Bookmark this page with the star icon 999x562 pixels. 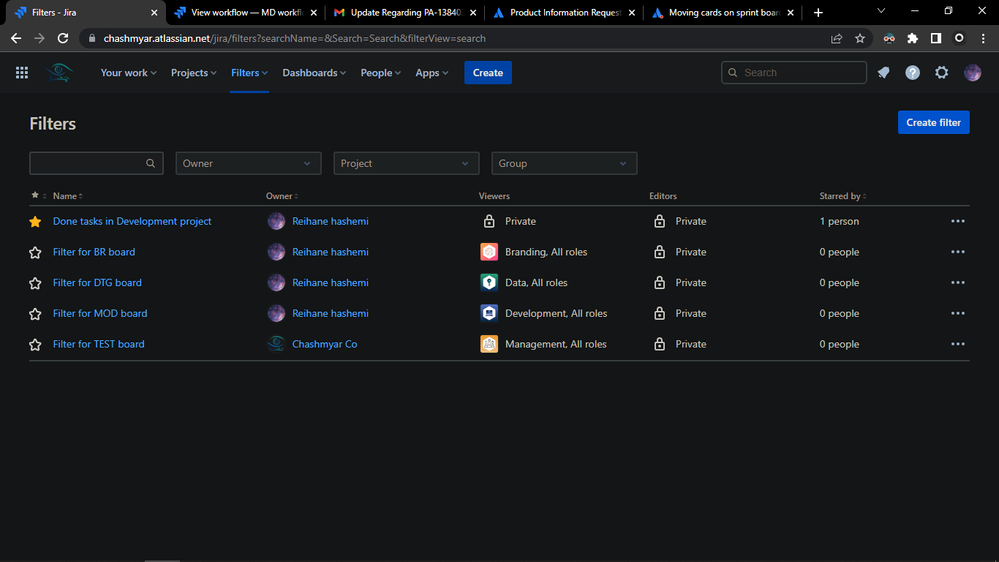click(860, 38)
